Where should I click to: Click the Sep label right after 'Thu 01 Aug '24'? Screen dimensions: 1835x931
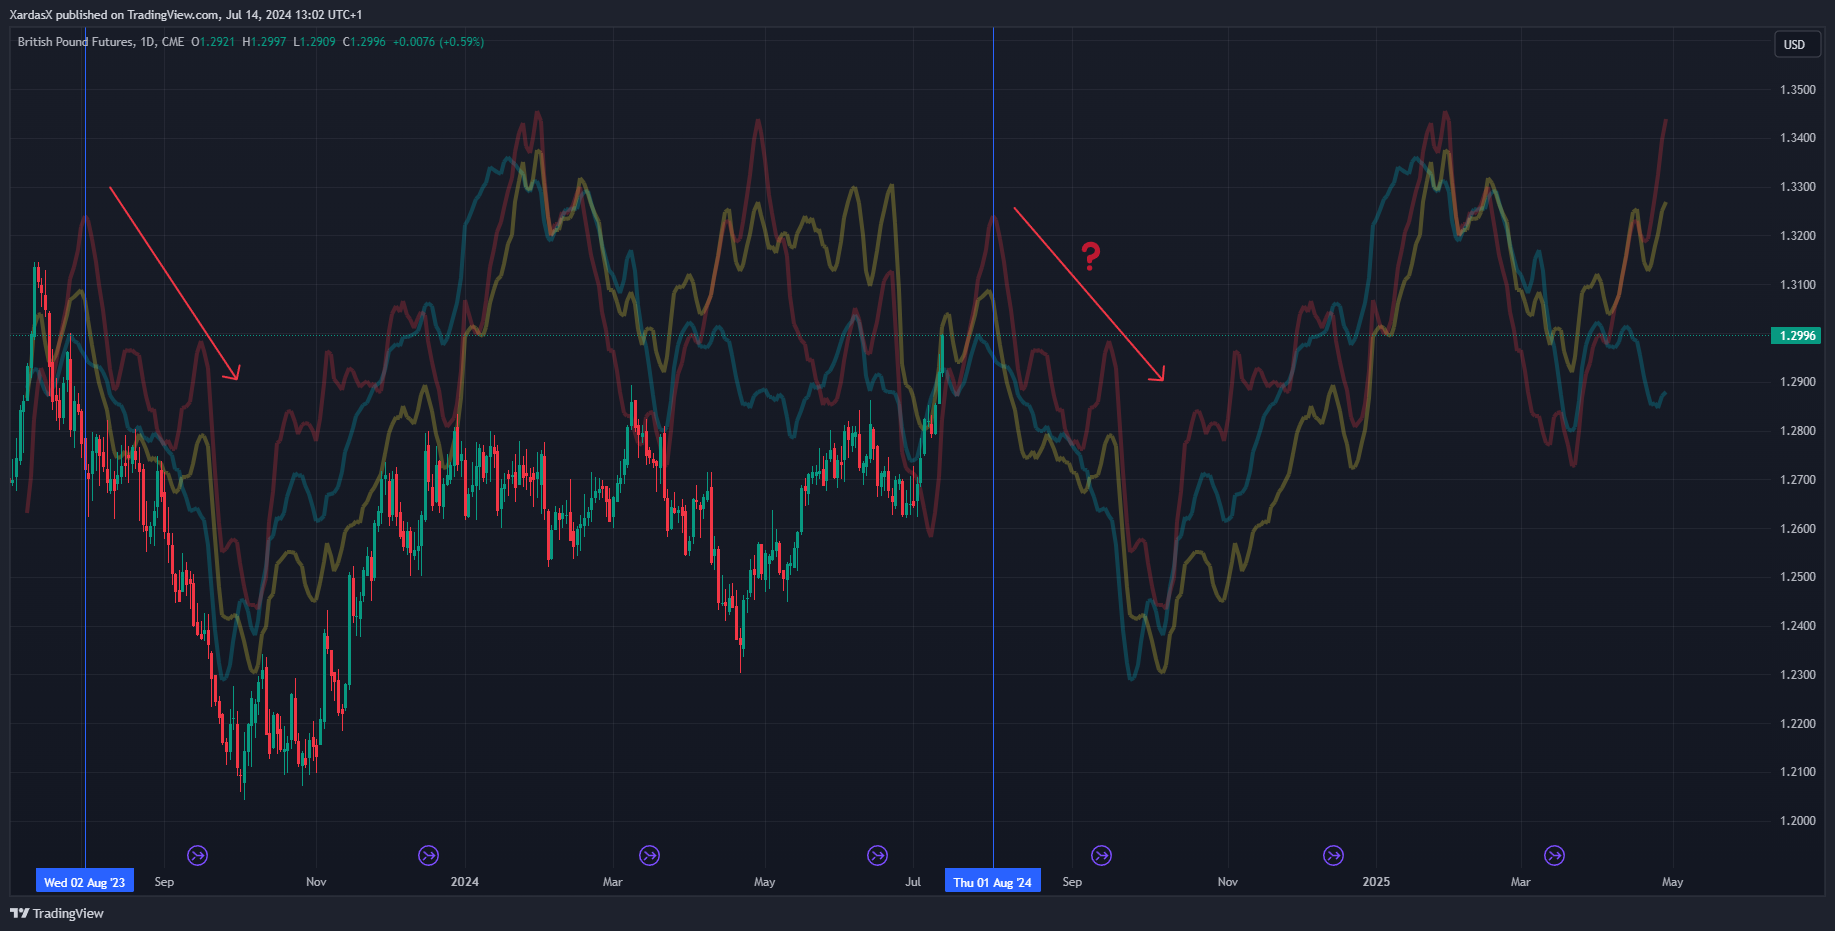1072,882
